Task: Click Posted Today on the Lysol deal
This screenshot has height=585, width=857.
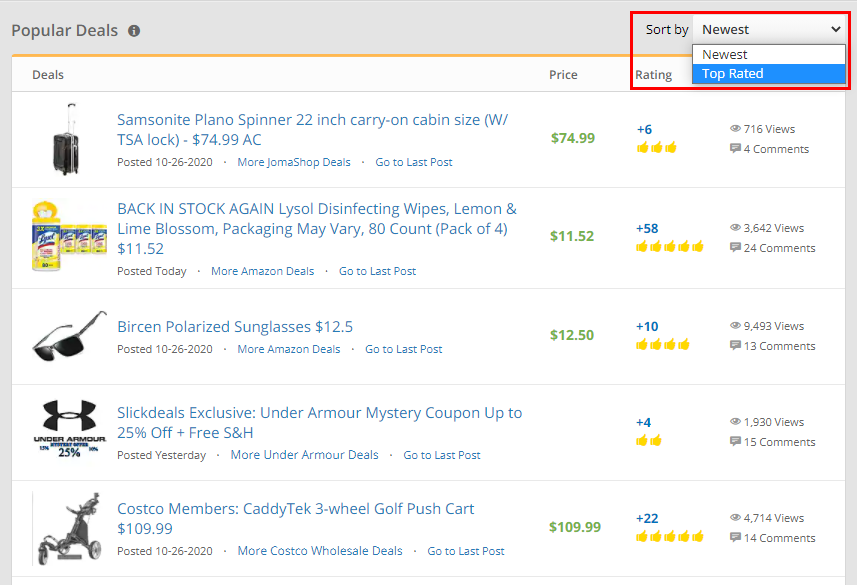Action: point(151,271)
